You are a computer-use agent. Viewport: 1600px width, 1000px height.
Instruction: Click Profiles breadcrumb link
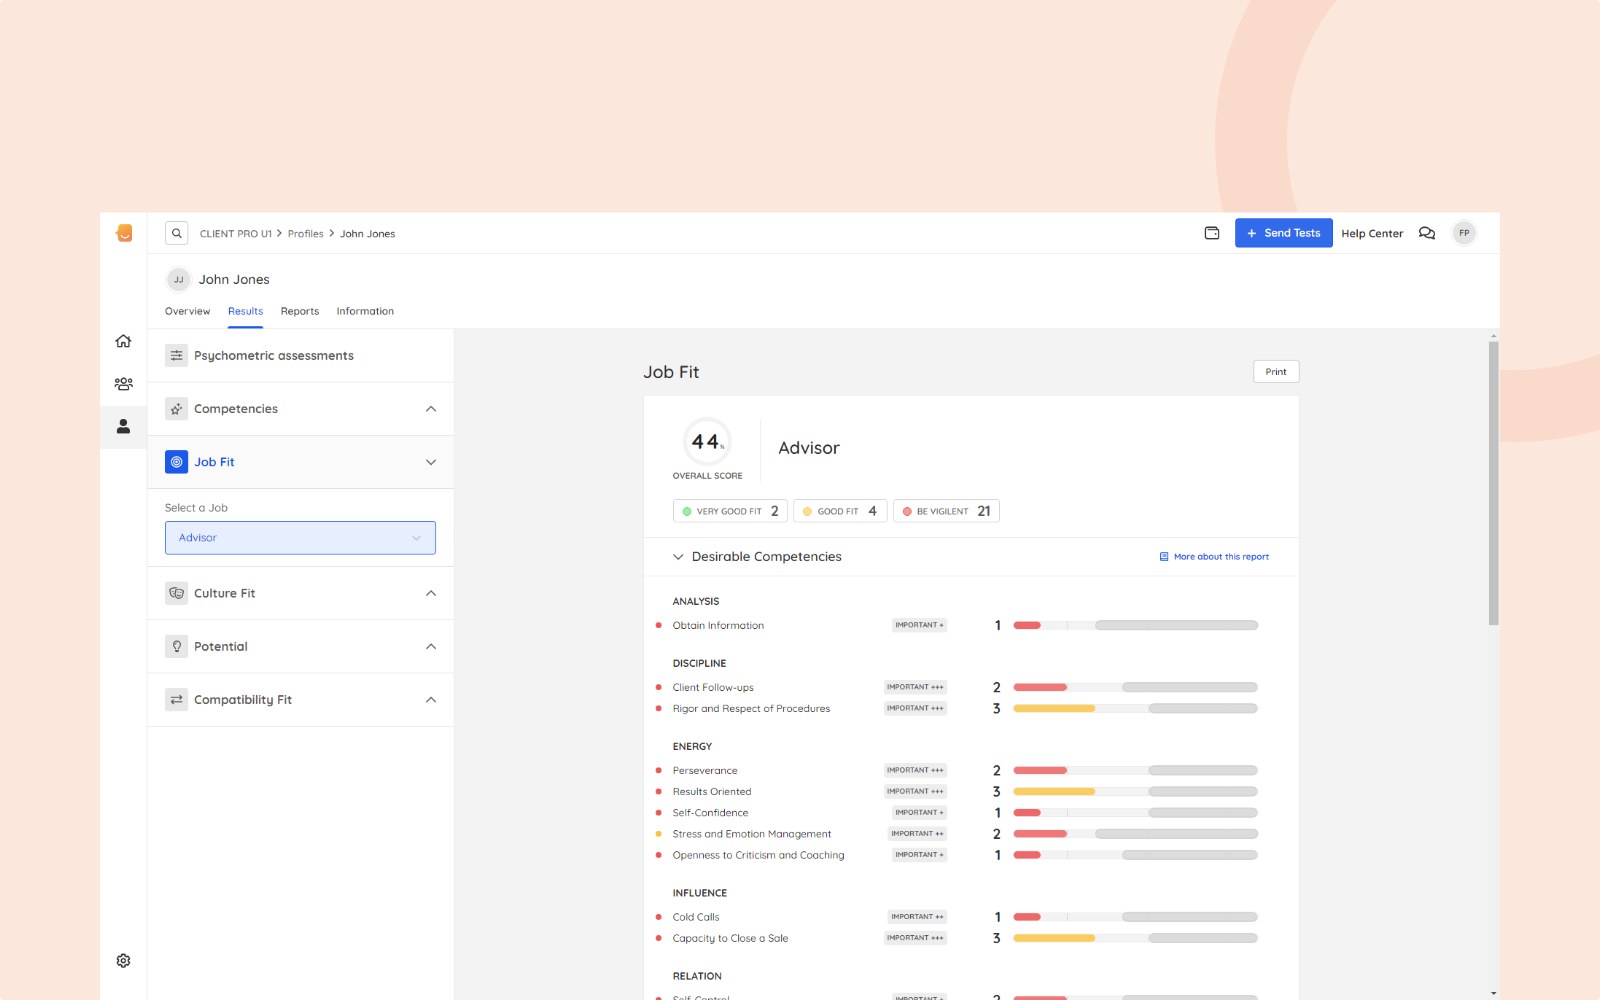click(x=305, y=234)
